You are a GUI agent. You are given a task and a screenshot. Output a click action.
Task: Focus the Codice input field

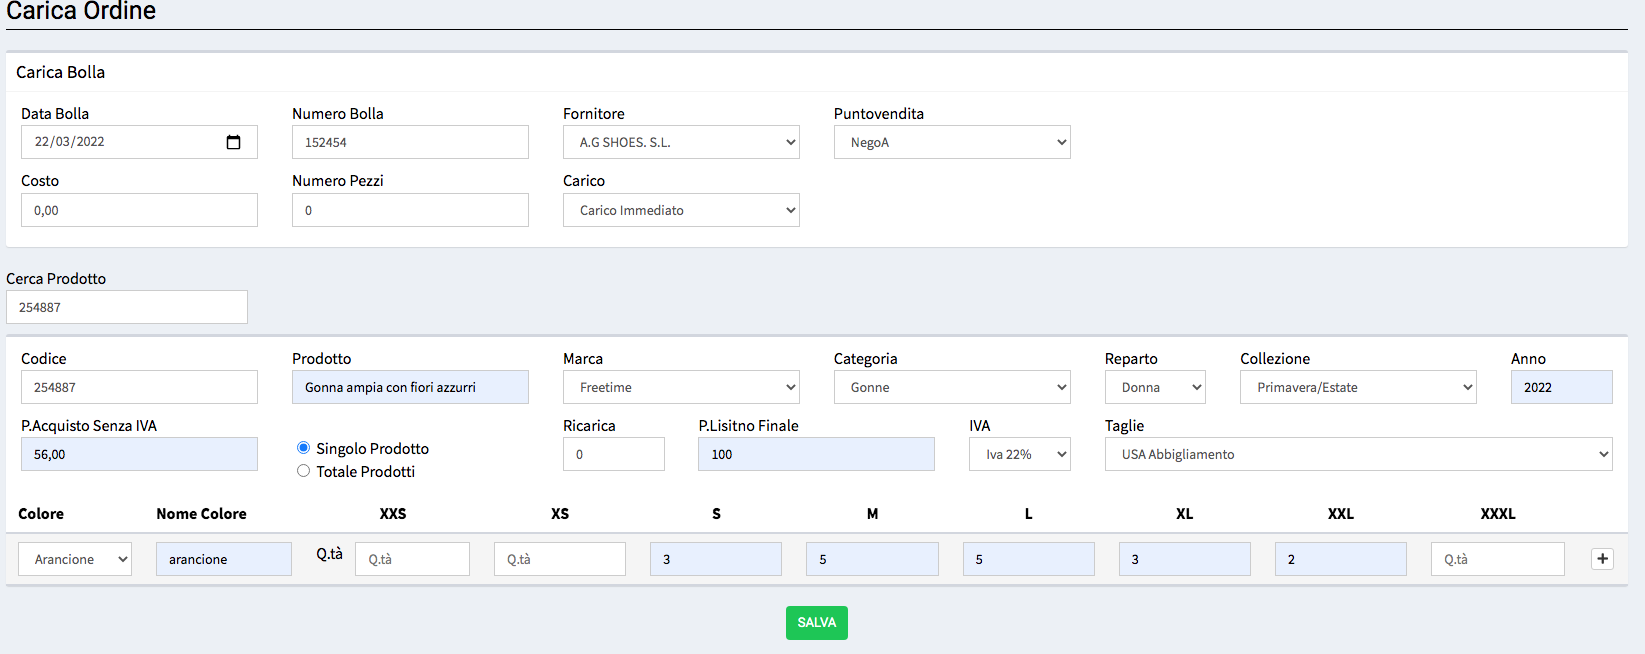[139, 387]
